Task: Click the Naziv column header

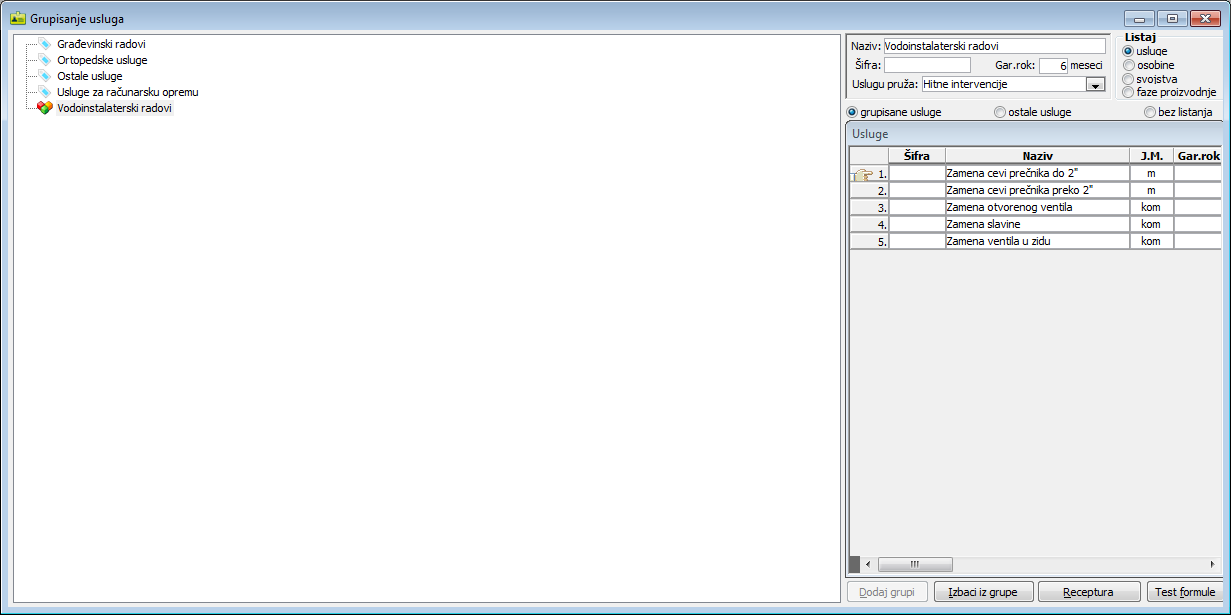Action: click(1037, 156)
